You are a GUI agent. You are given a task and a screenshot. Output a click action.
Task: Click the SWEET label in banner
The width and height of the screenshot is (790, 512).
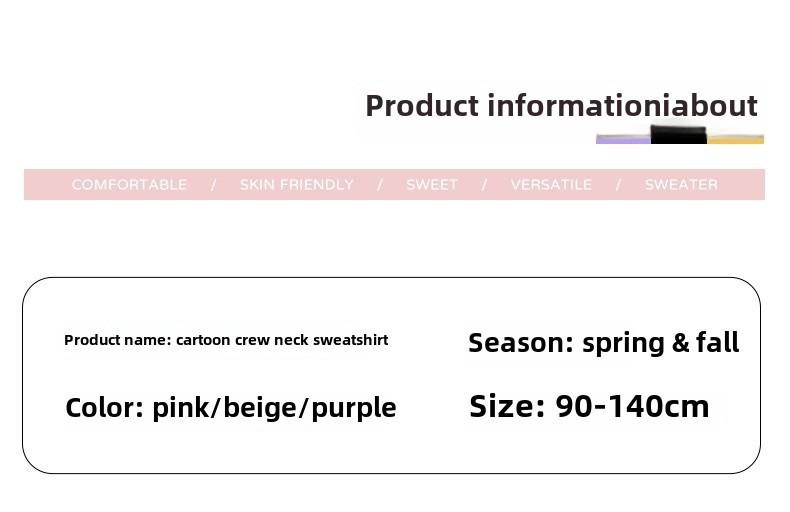click(432, 184)
